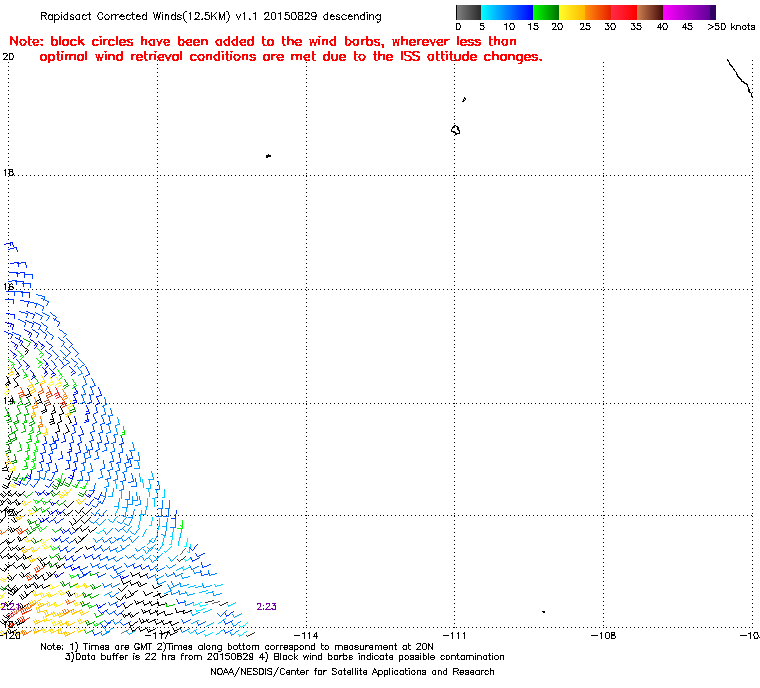
Task: Click the red 30-35 knots color segment
Action: click(624, 12)
